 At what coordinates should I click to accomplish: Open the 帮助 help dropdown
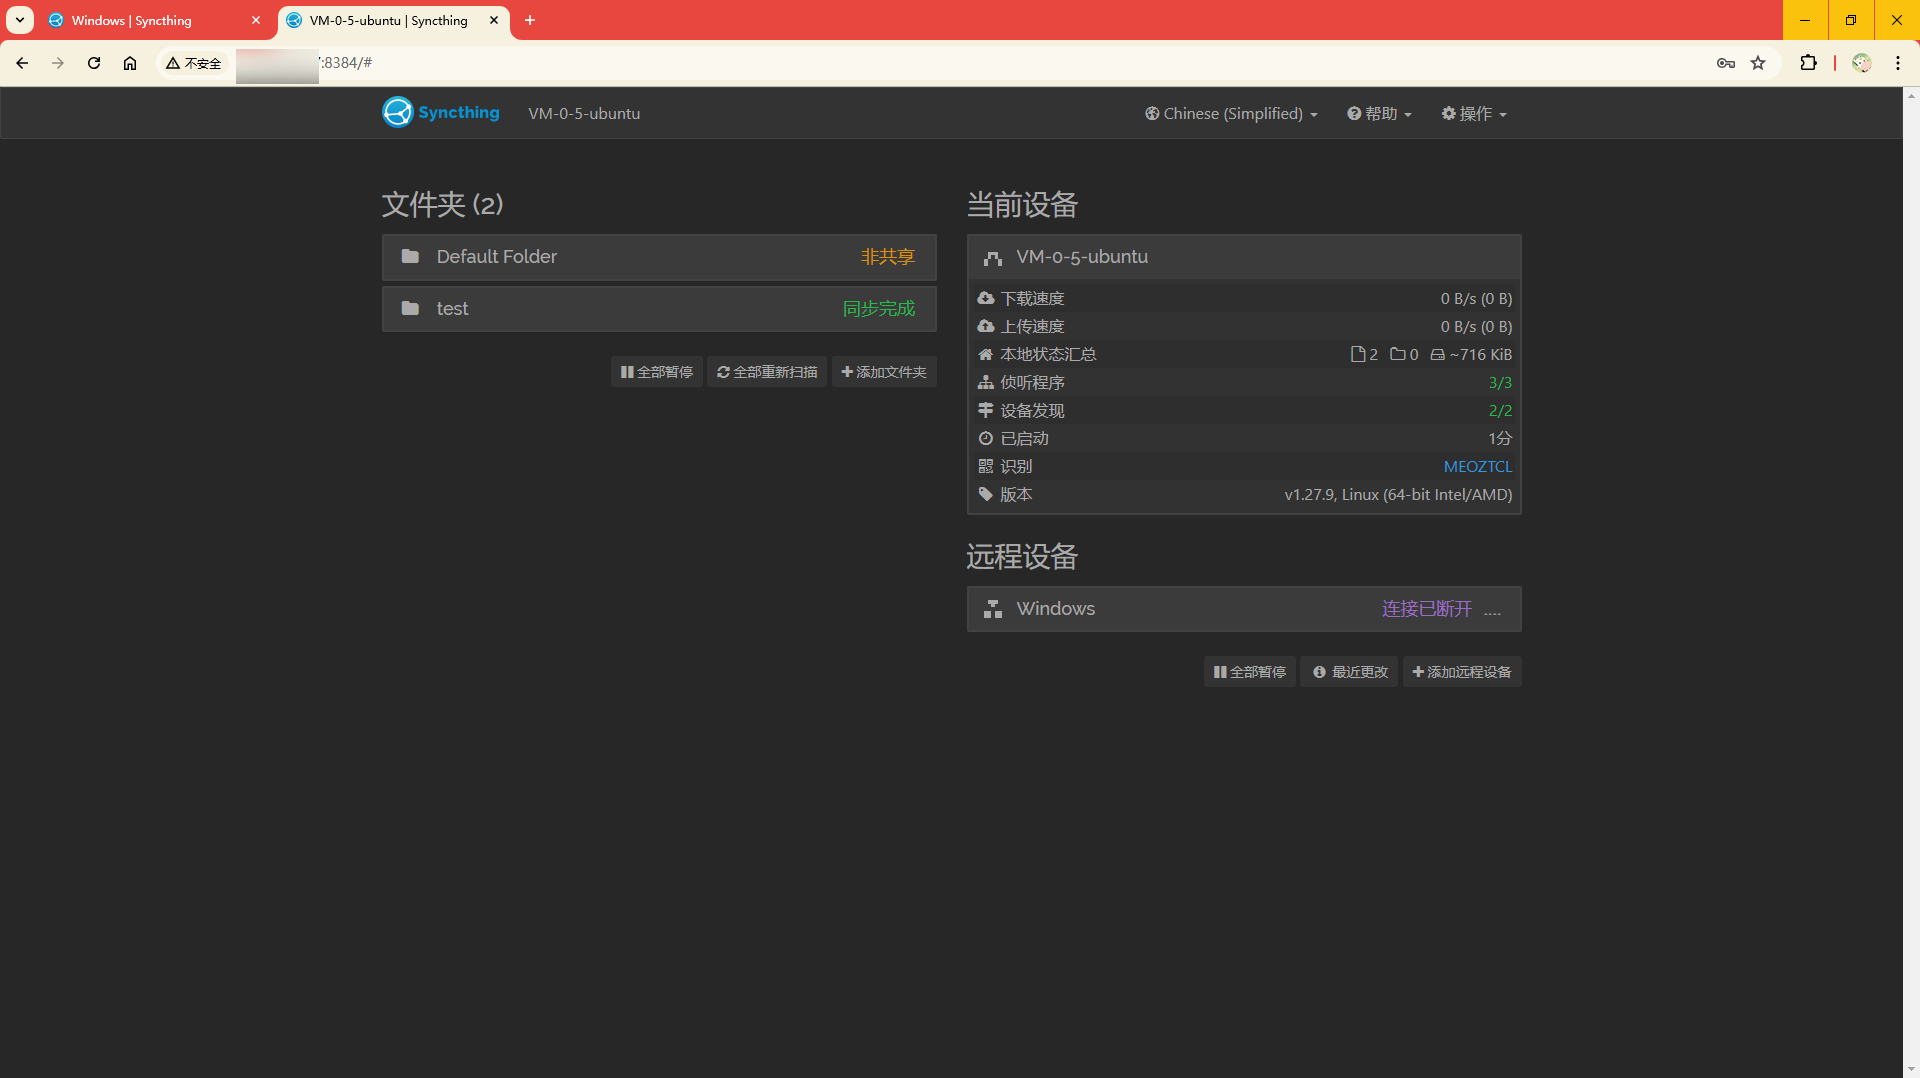(1379, 114)
